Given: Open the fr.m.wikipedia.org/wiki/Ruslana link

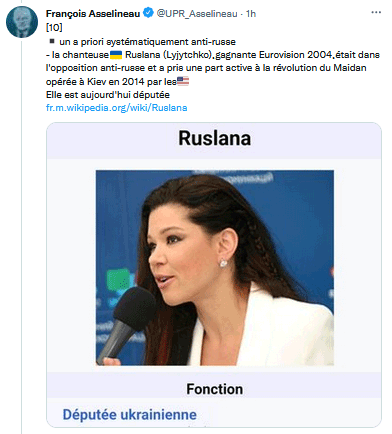Looking at the screenshot, I should [116, 108].
